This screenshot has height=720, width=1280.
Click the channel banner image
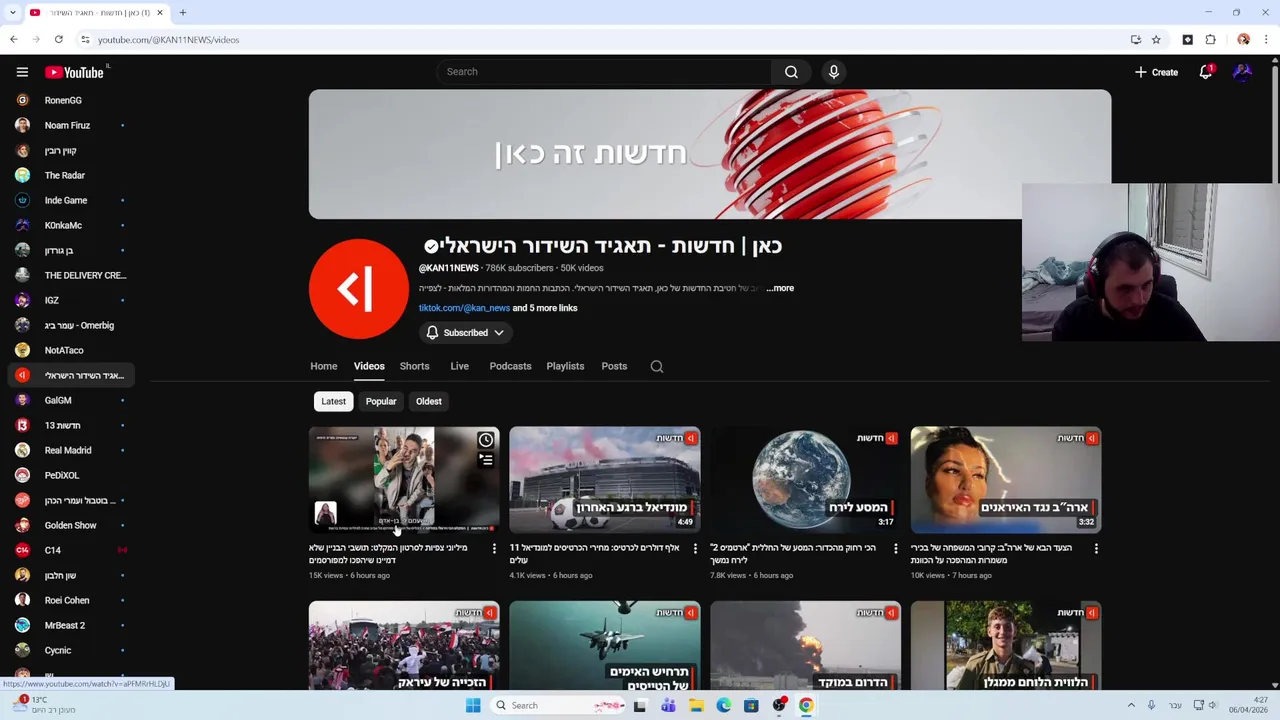coord(710,155)
